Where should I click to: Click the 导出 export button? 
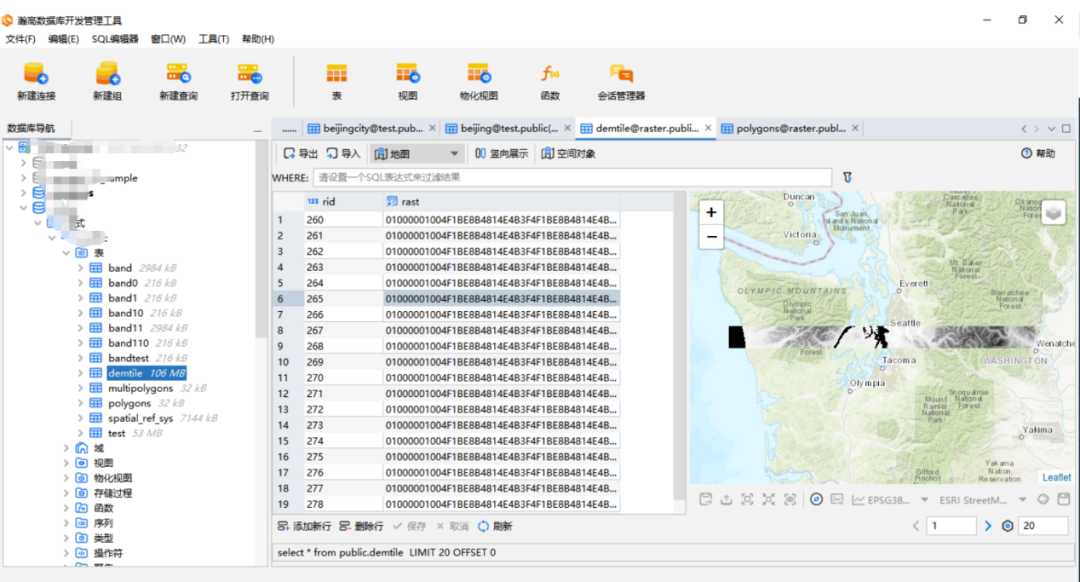[300, 154]
